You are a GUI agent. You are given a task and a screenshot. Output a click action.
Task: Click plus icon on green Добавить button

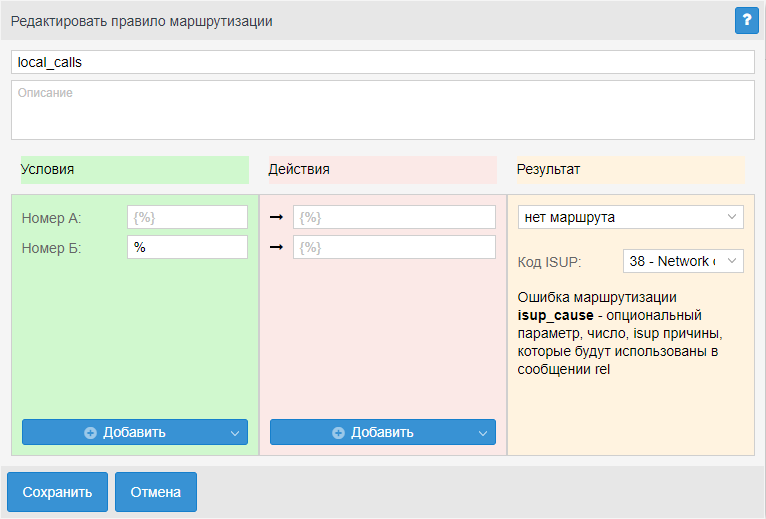point(90,433)
